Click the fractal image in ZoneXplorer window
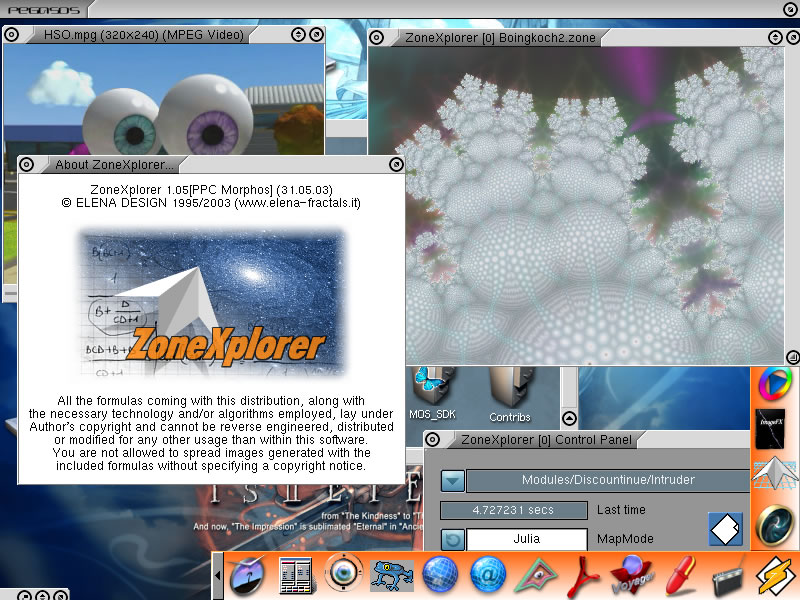This screenshot has height=600, width=800. point(576,206)
